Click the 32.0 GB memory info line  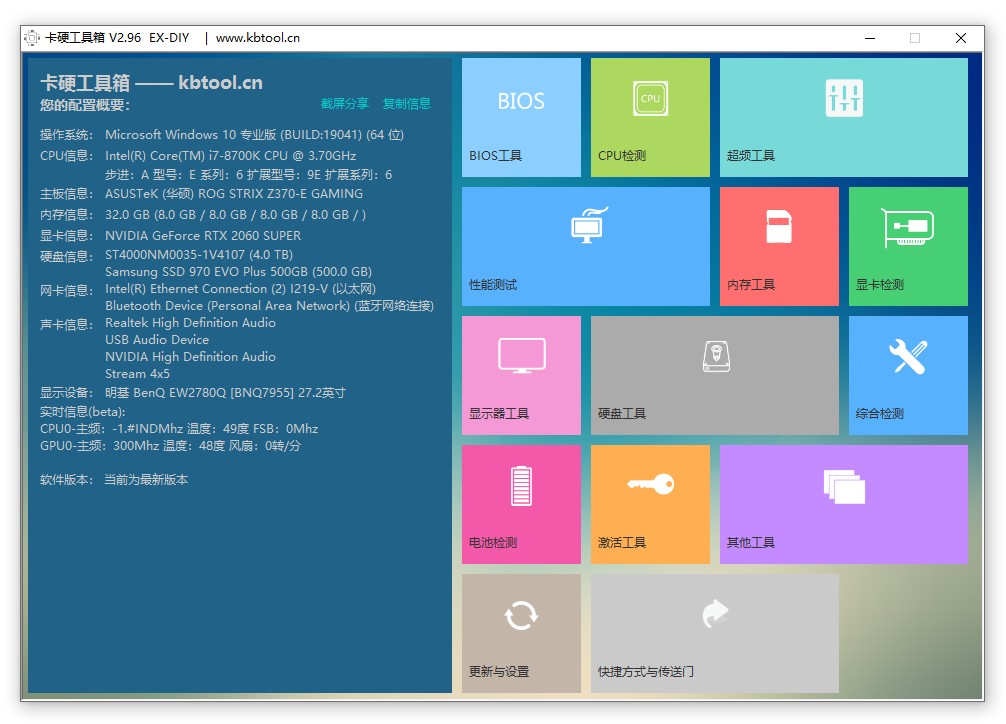tap(235, 214)
